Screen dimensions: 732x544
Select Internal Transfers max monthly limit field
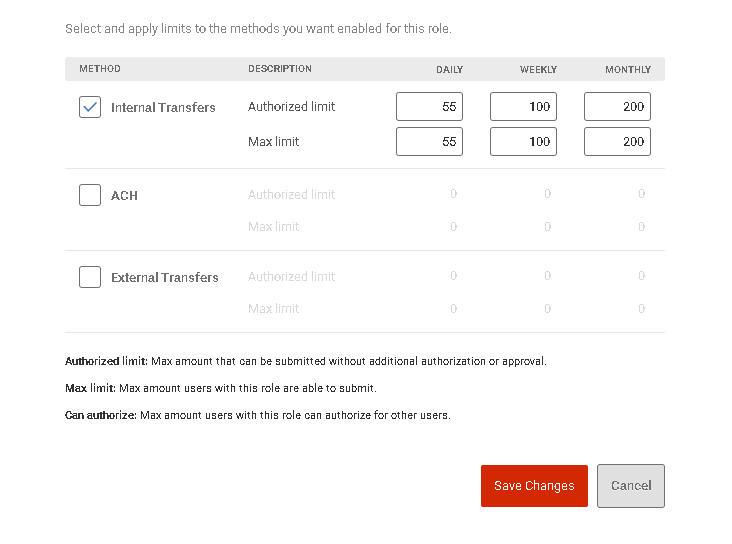(617, 141)
